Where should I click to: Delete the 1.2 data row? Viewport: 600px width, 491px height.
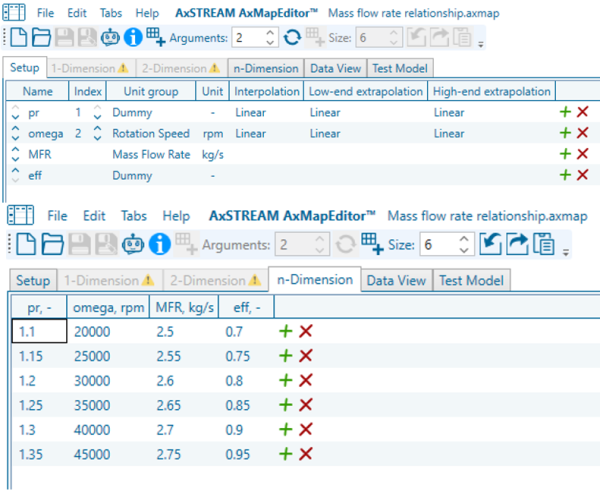click(306, 380)
